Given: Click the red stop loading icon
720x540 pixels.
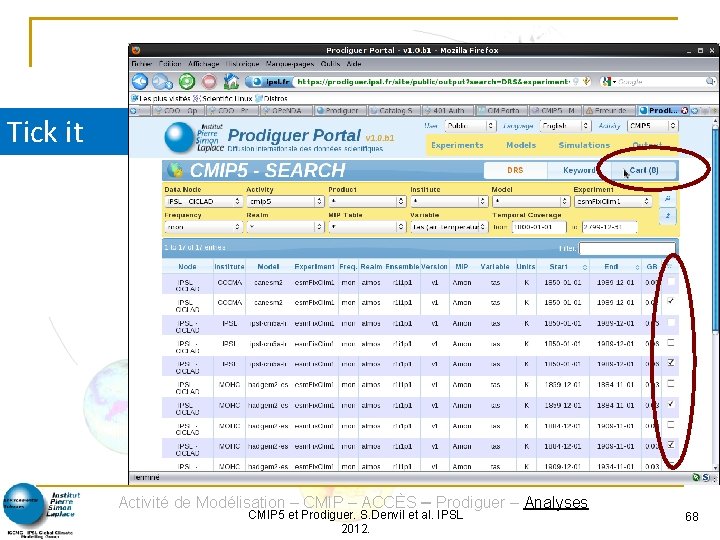Looking at the screenshot, I should pyautogui.click(x=209, y=82).
